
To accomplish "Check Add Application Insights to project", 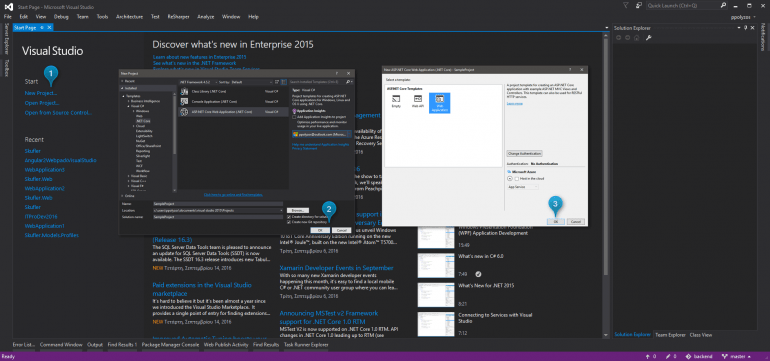I will tap(294, 117).
